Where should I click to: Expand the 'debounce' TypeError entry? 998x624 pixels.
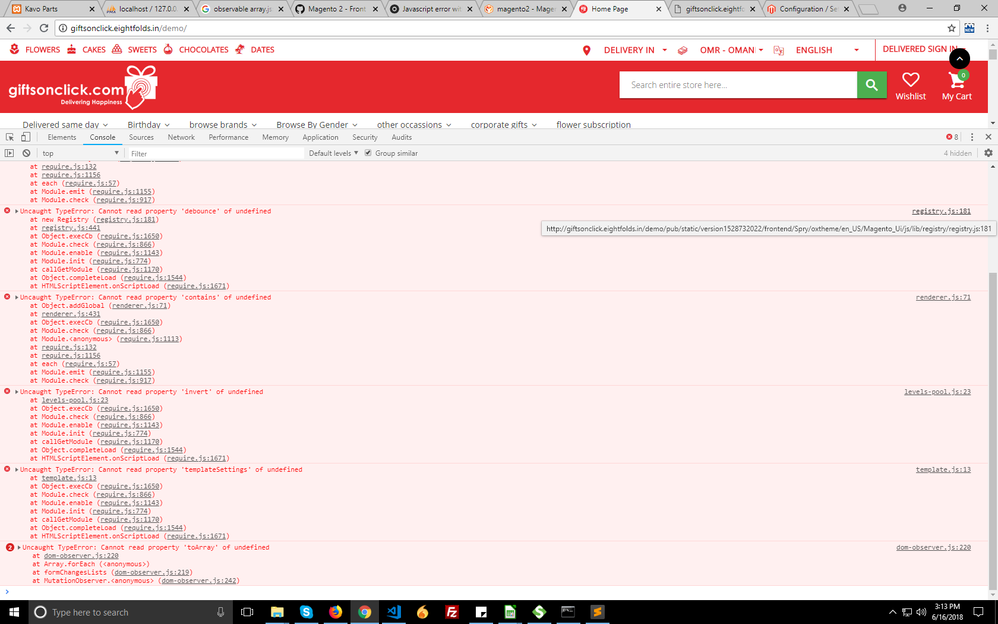click(17, 211)
